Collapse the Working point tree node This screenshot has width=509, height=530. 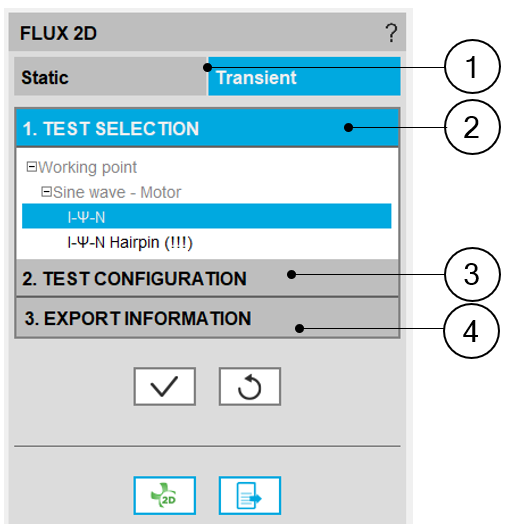pyautogui.click(x=31, y=167)
